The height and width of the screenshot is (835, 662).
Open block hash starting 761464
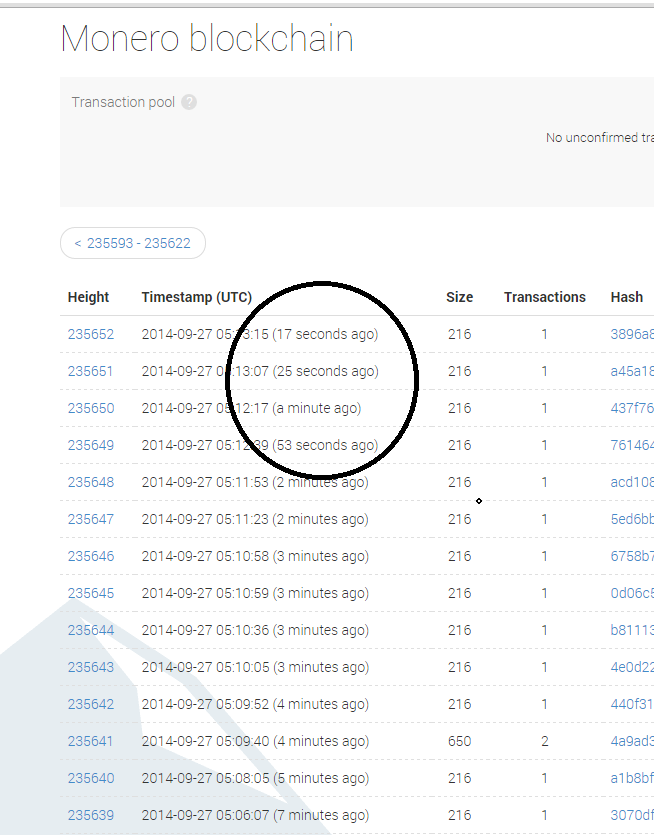(x=632, y=445)
